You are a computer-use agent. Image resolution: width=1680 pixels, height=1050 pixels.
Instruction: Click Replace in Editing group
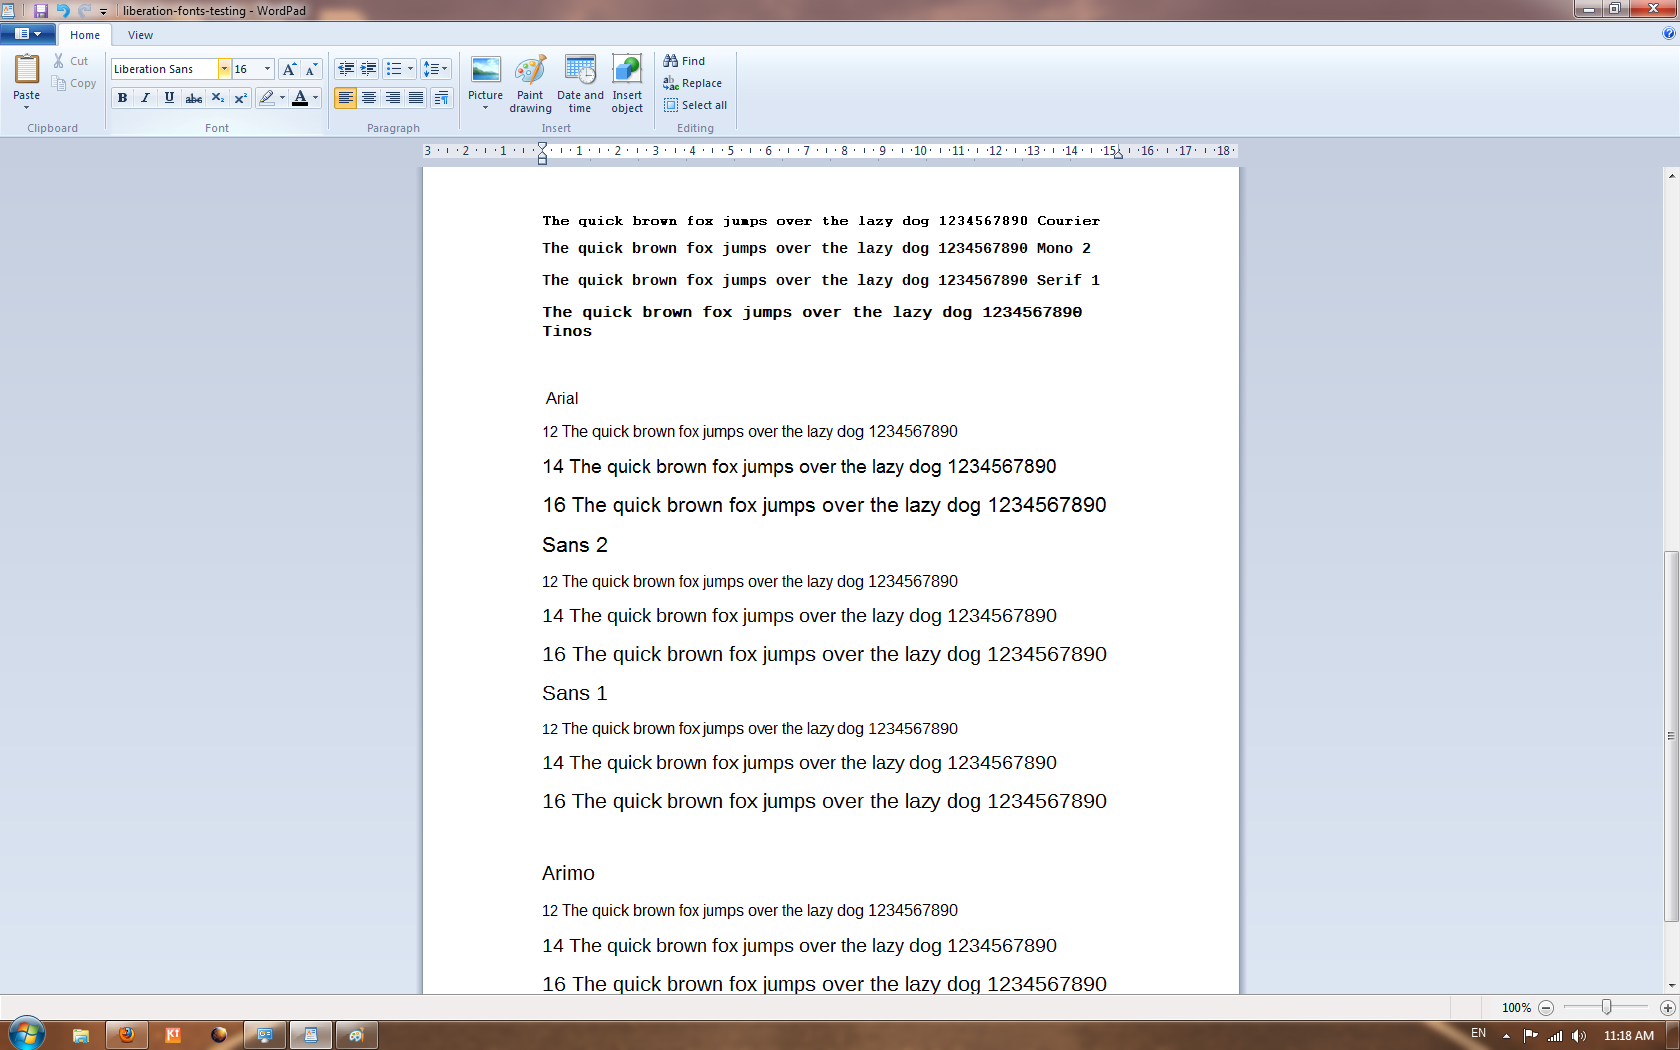pos(692,83)
